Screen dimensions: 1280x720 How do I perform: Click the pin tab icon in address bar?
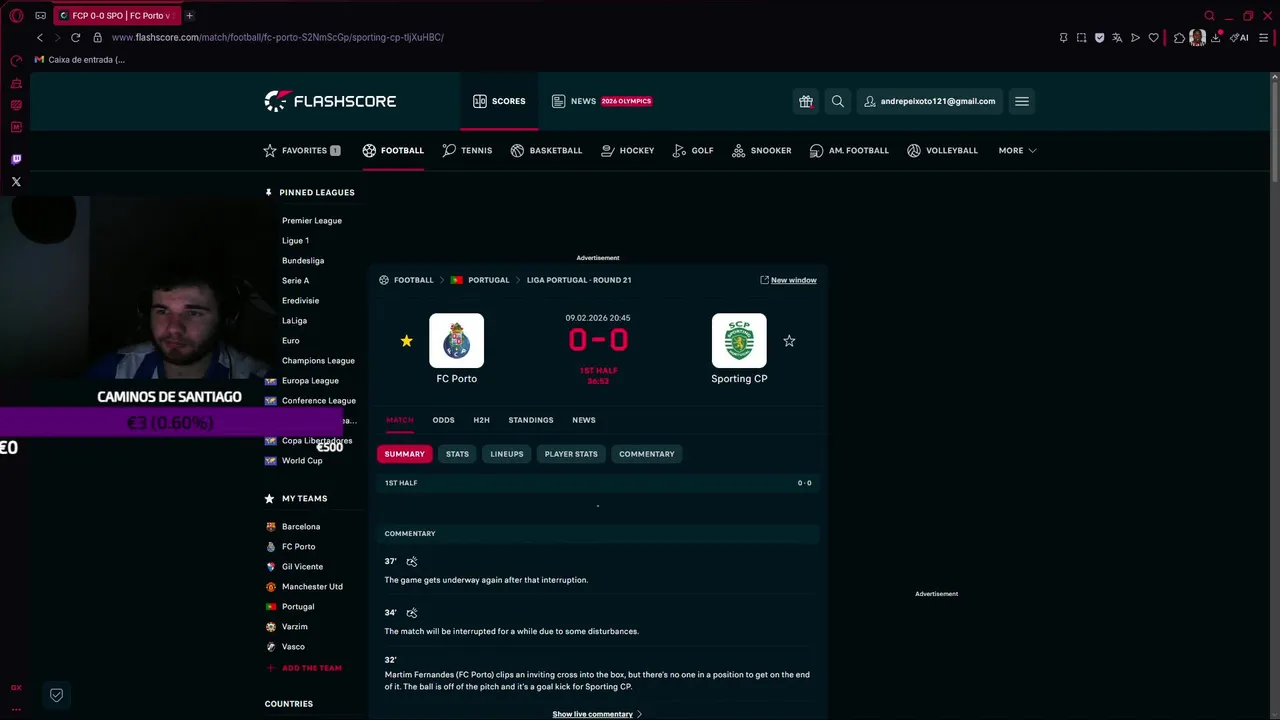(1063, 37)
